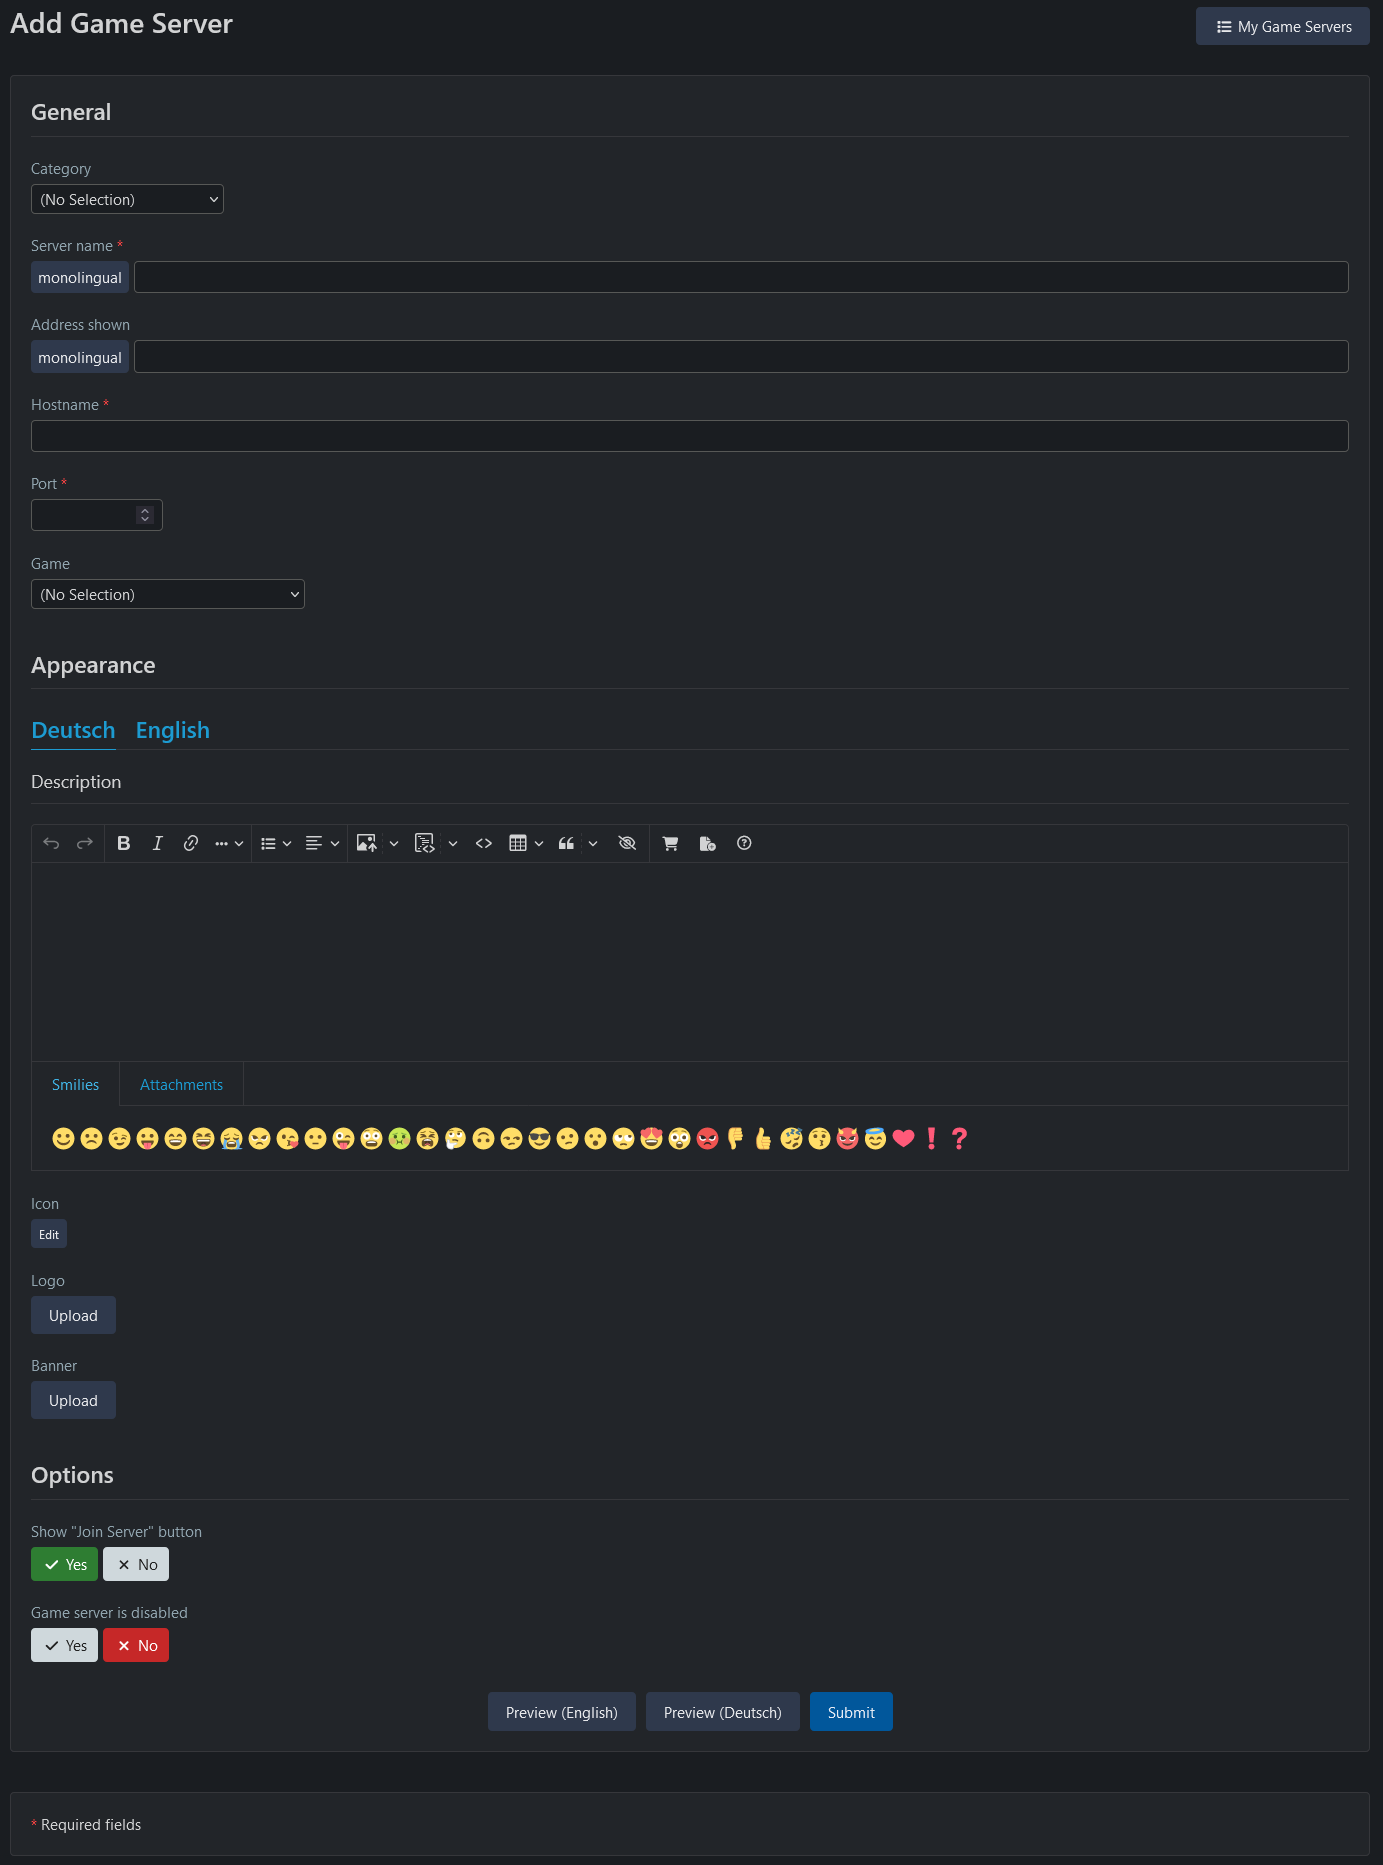Go to My Game Servers

[1283, 26]
